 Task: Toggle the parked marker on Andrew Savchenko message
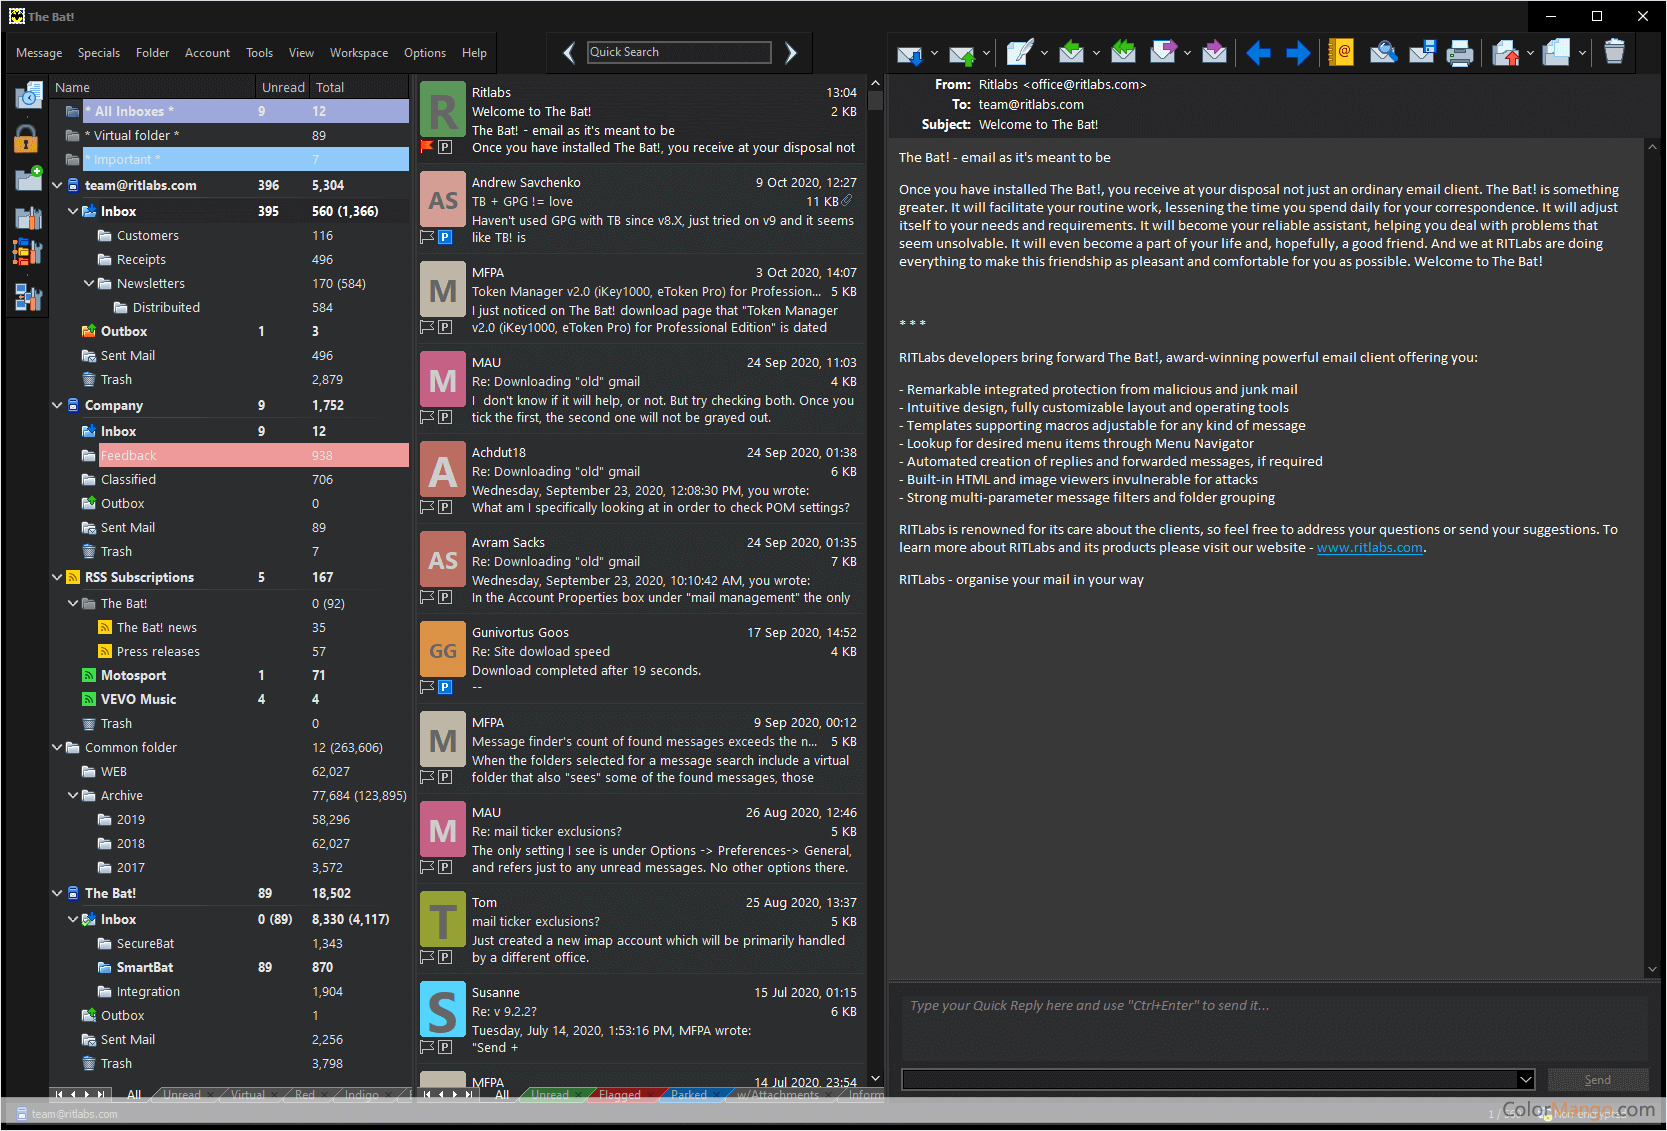[x=445, y=237]
